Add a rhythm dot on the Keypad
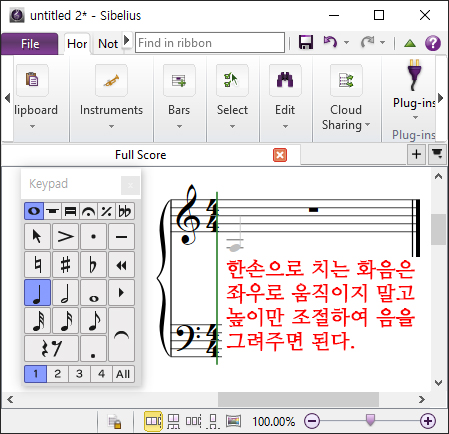This screenshot has height=434, width=449. point(93,349)
